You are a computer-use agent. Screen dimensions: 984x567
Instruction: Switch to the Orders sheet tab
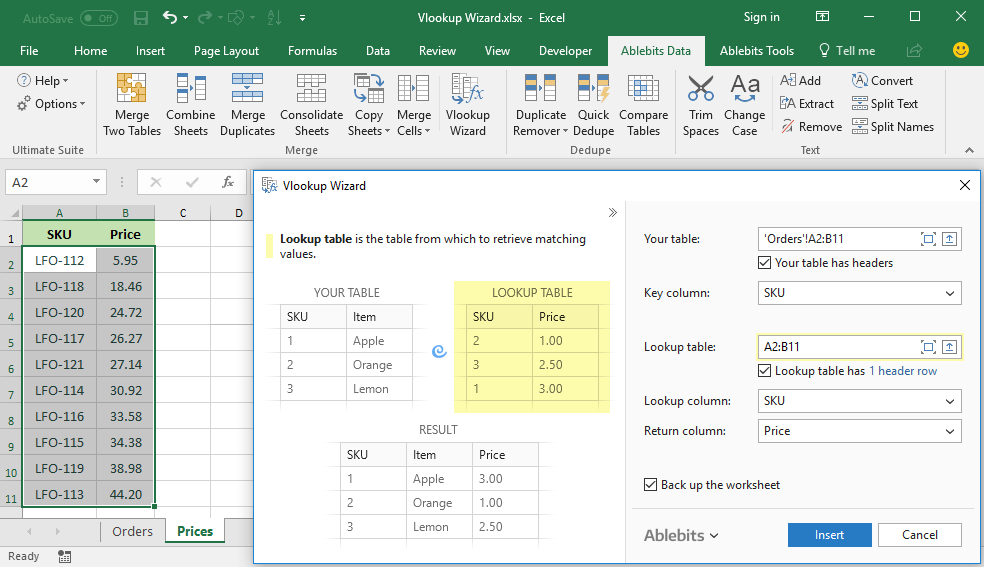click(x=132, y=531)
